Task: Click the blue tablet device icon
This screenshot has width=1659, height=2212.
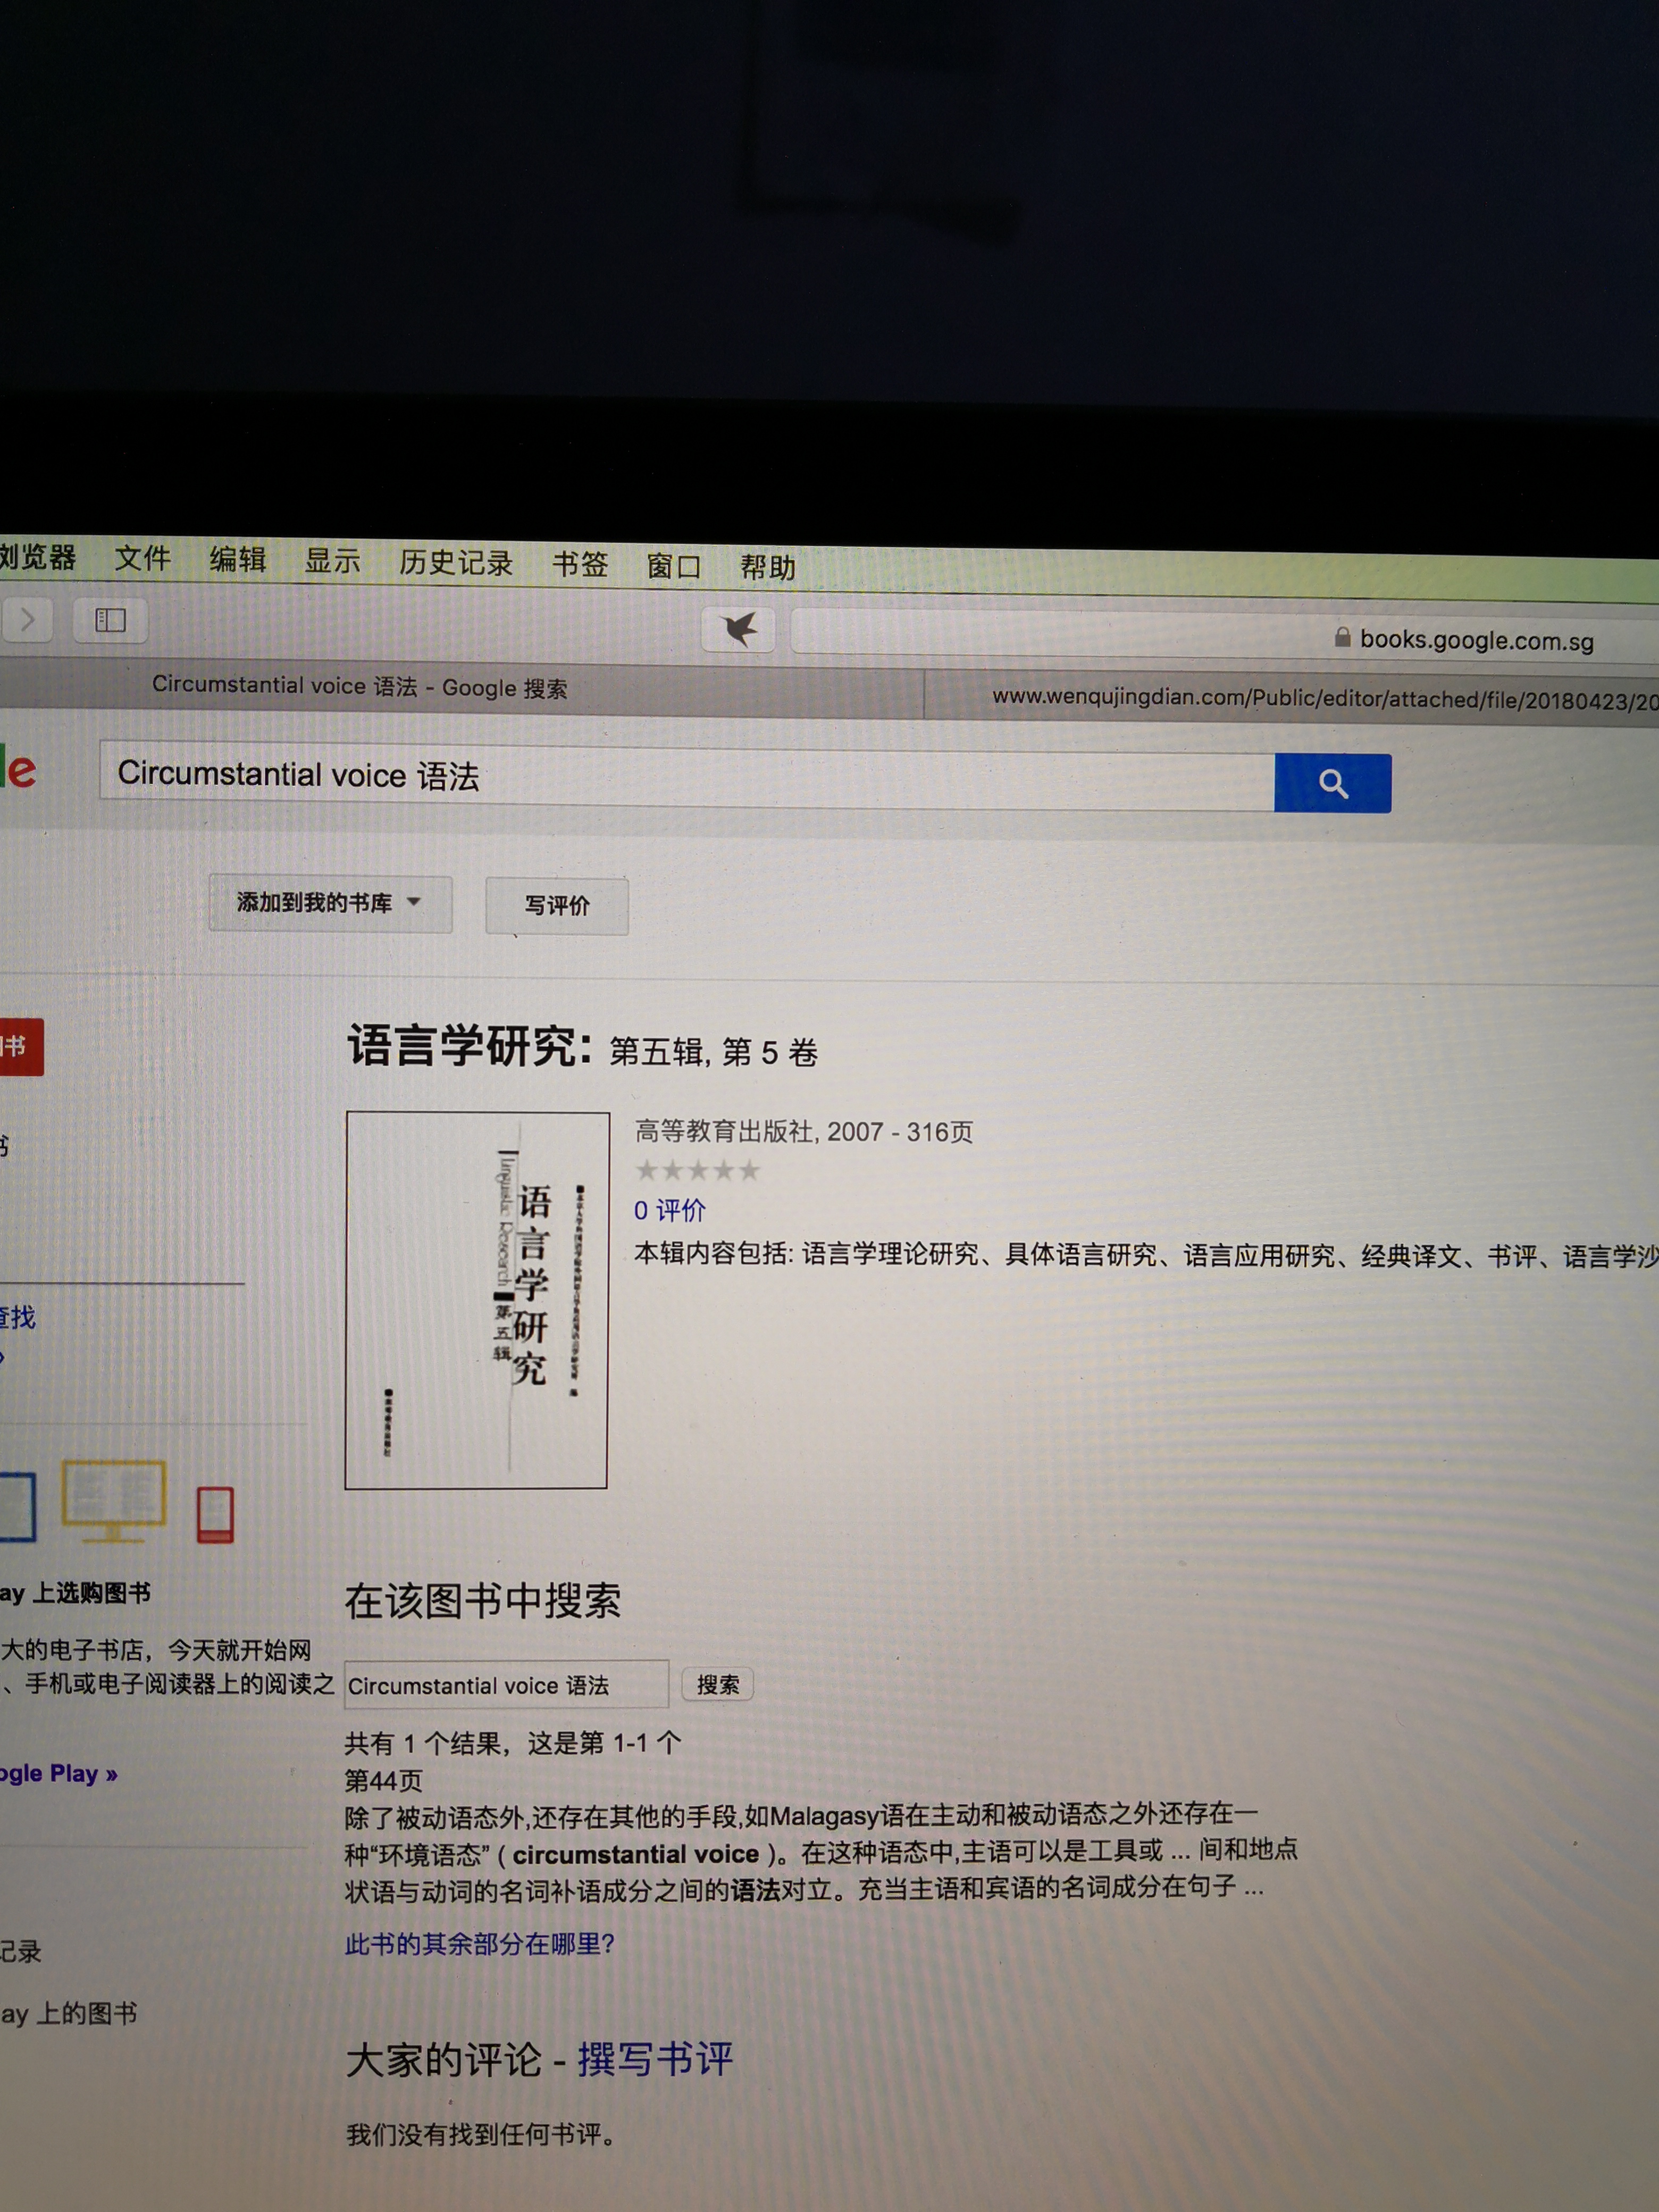Action: click(17, 1506)
